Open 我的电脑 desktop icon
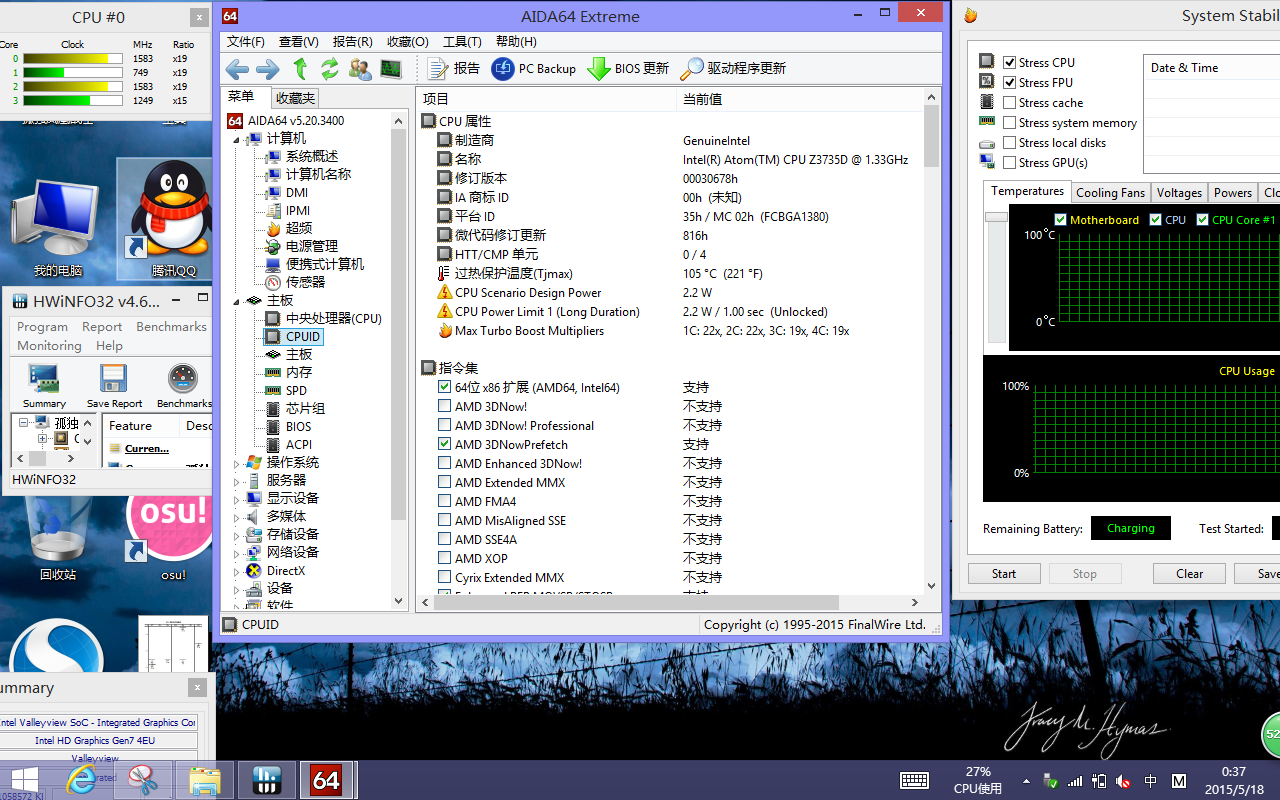 point(58,228)
